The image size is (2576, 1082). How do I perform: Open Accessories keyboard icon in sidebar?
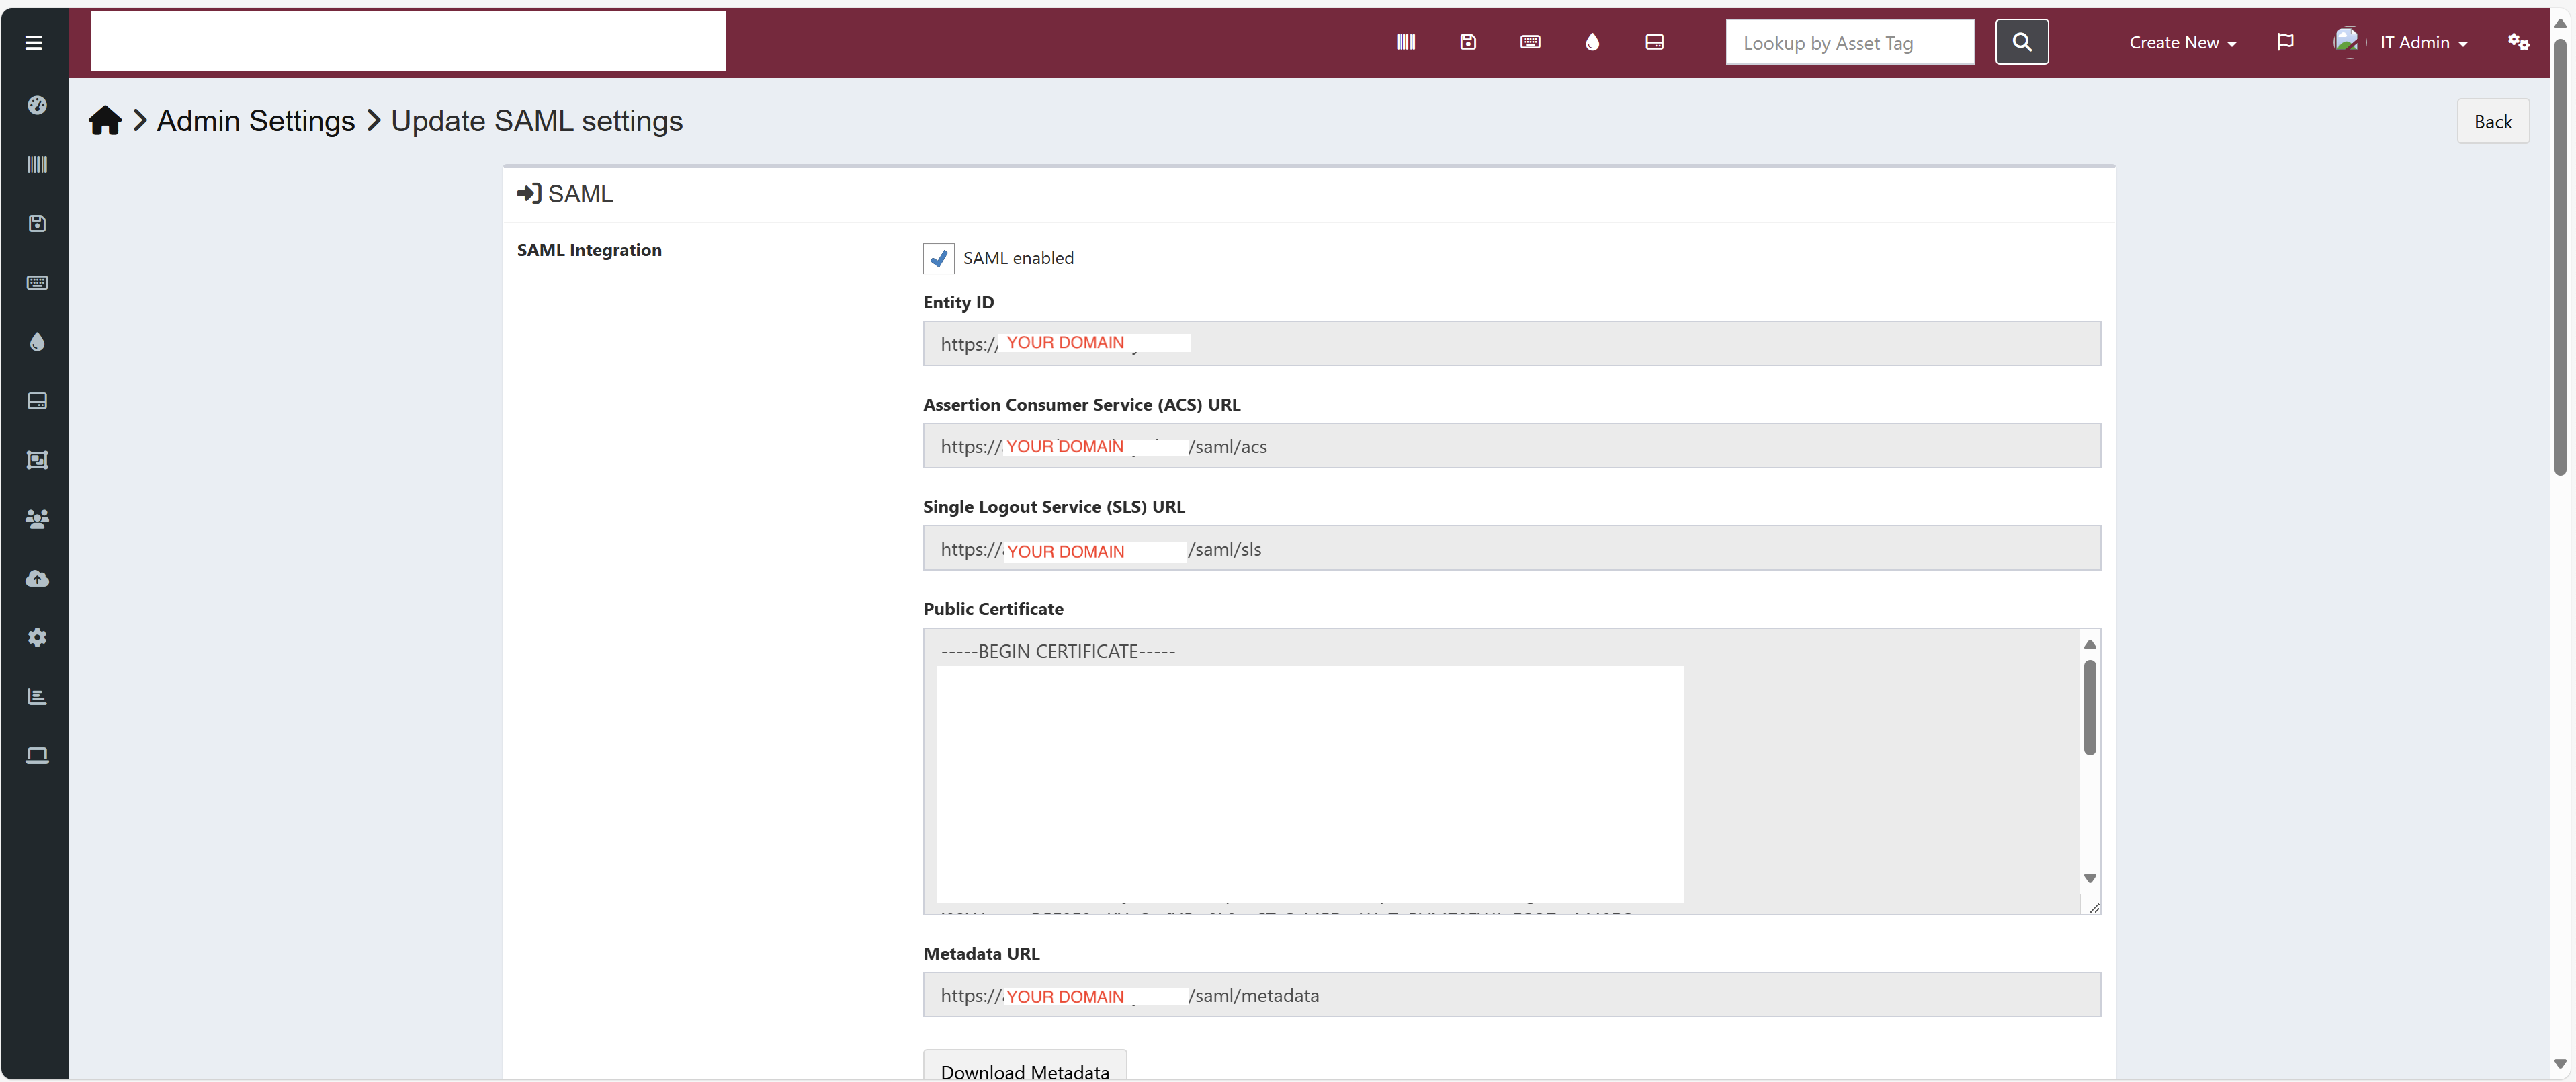pyautogui.click(x=37, y=282)
